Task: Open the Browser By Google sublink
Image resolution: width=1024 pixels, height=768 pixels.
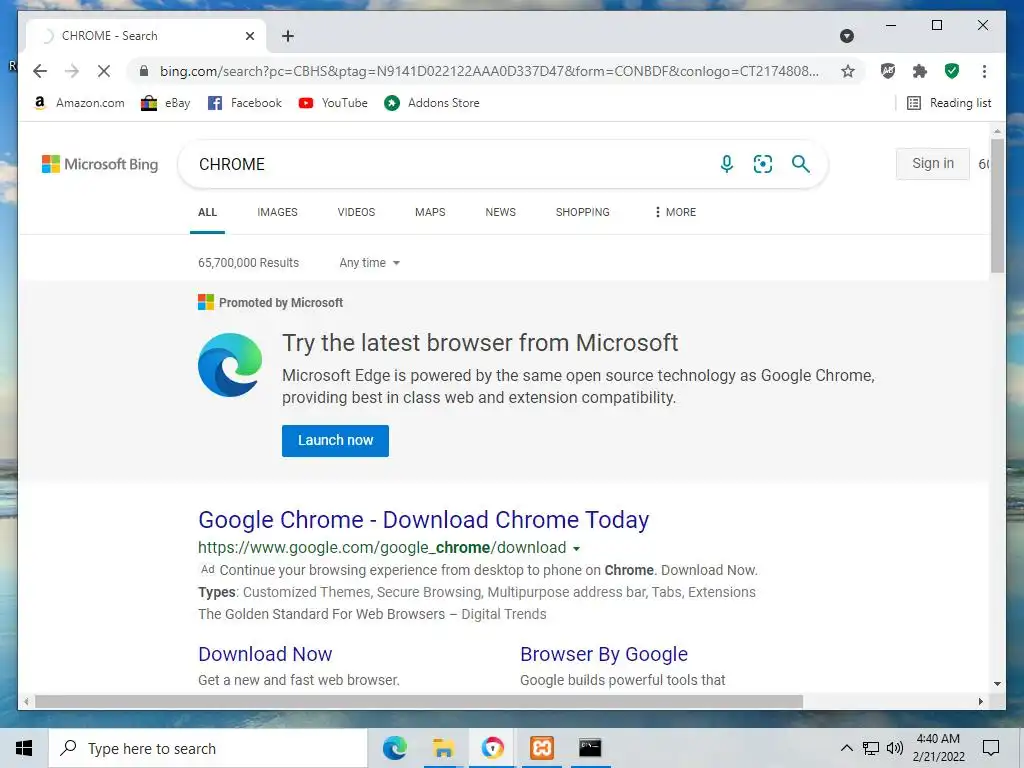Action: point(603,654)
